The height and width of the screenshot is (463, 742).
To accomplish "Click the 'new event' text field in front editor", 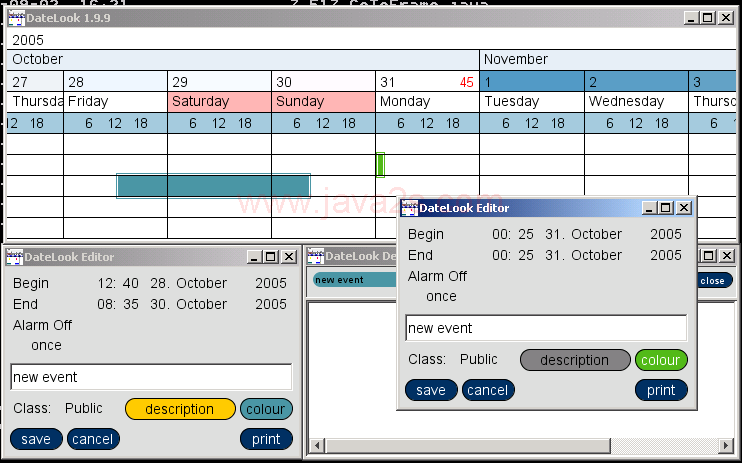I will coord(546,328).
